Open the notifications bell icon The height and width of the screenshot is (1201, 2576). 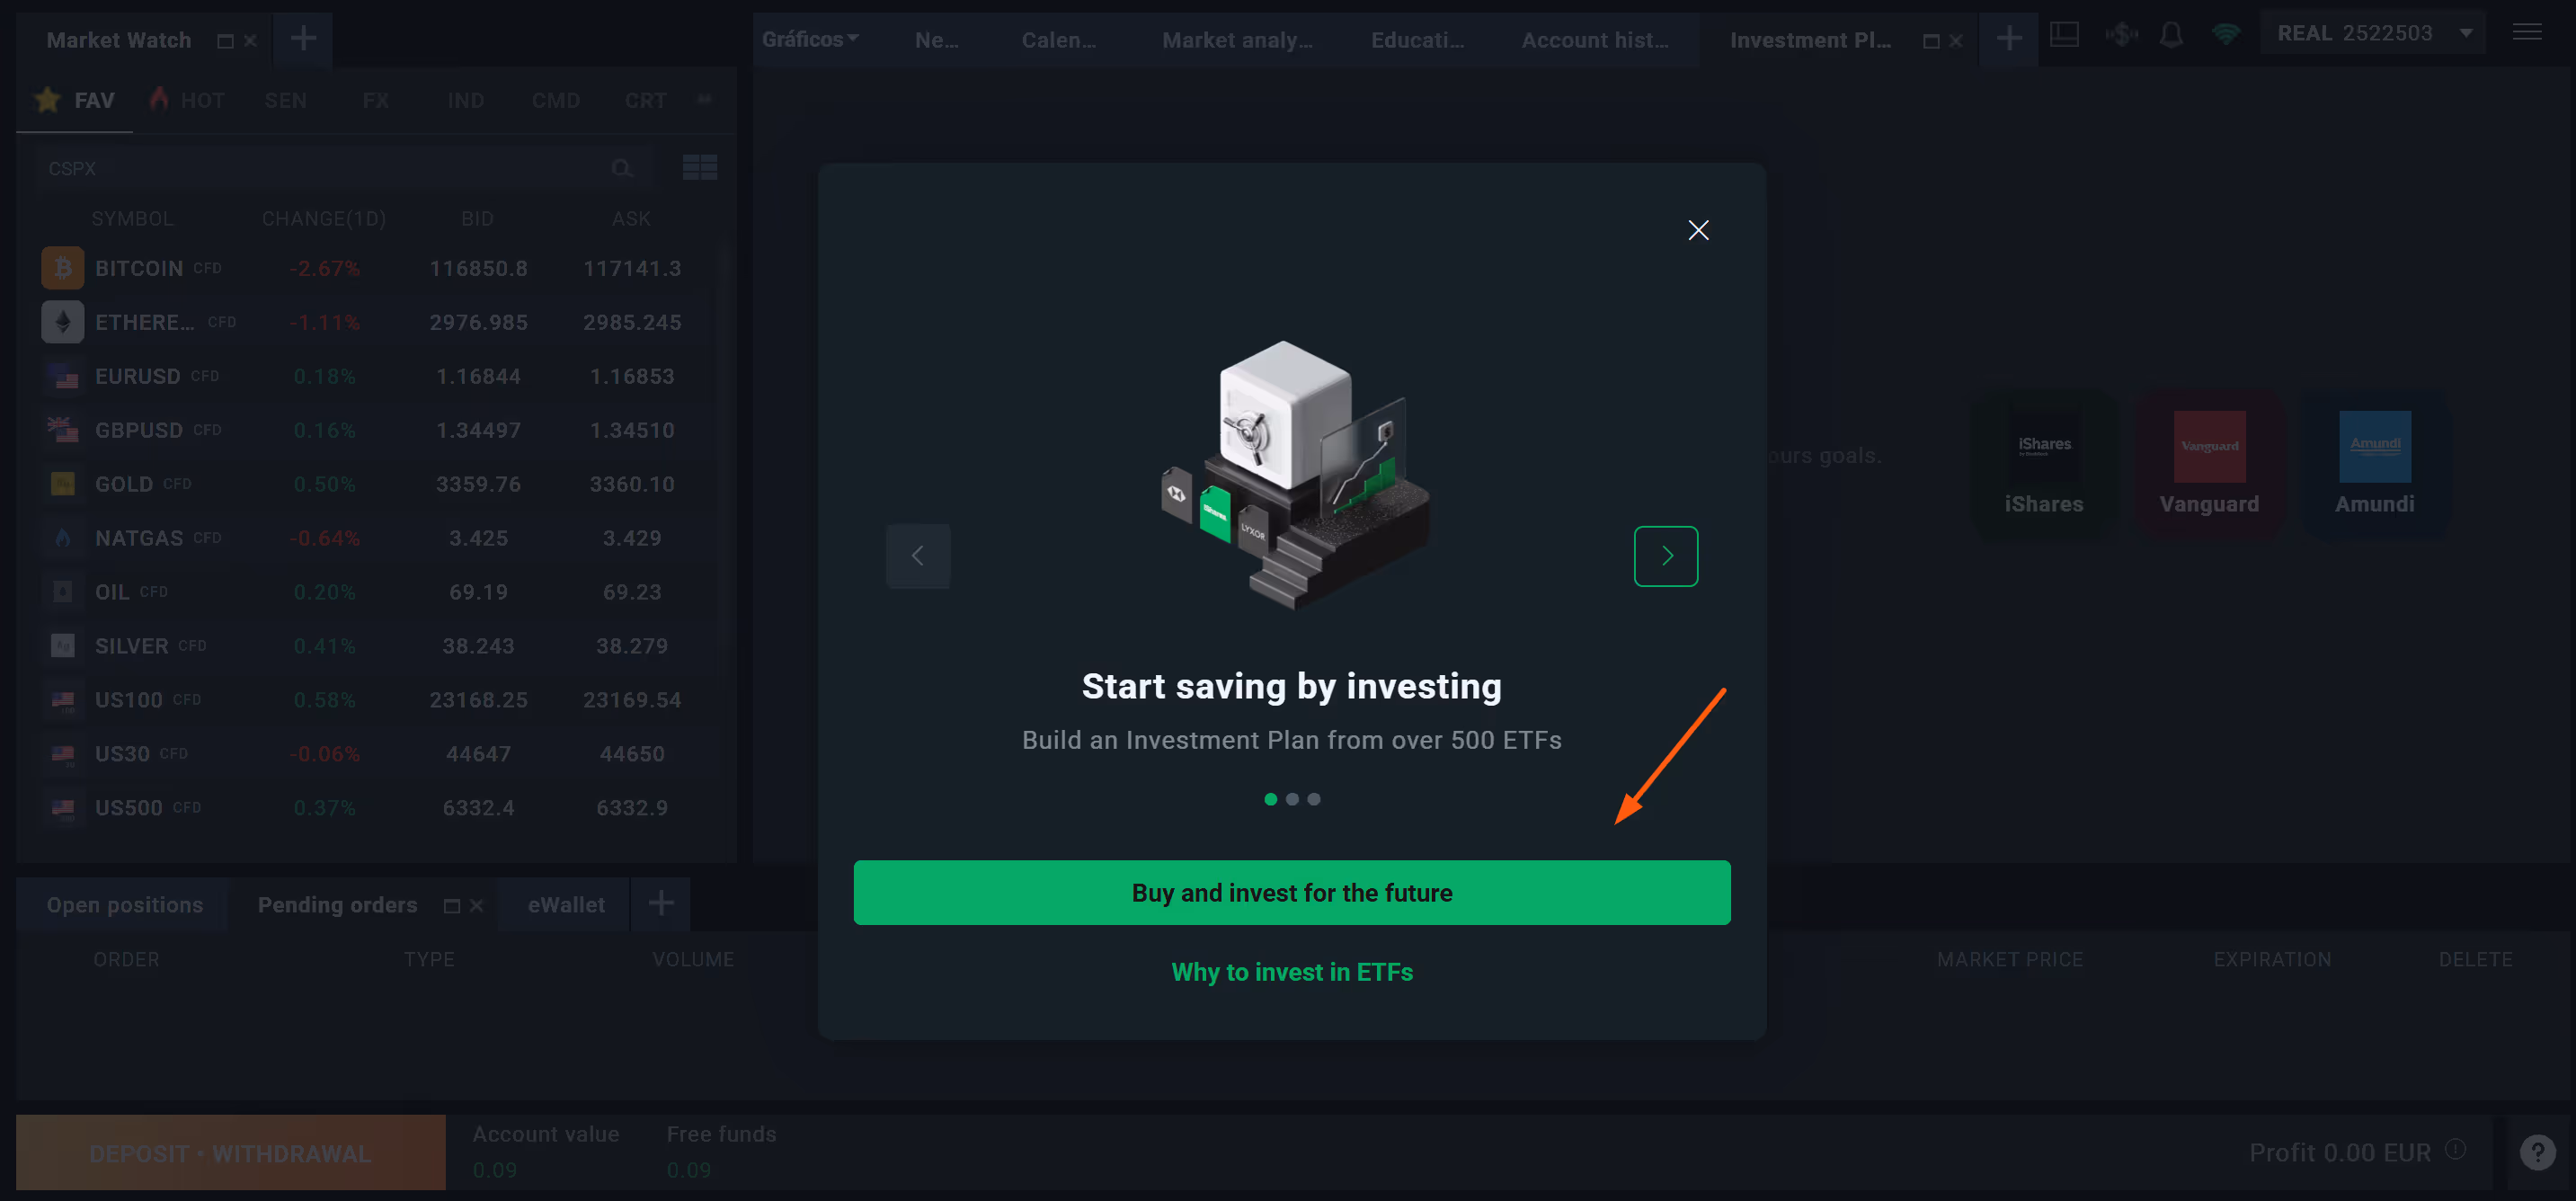click(x=2171, y=36)
